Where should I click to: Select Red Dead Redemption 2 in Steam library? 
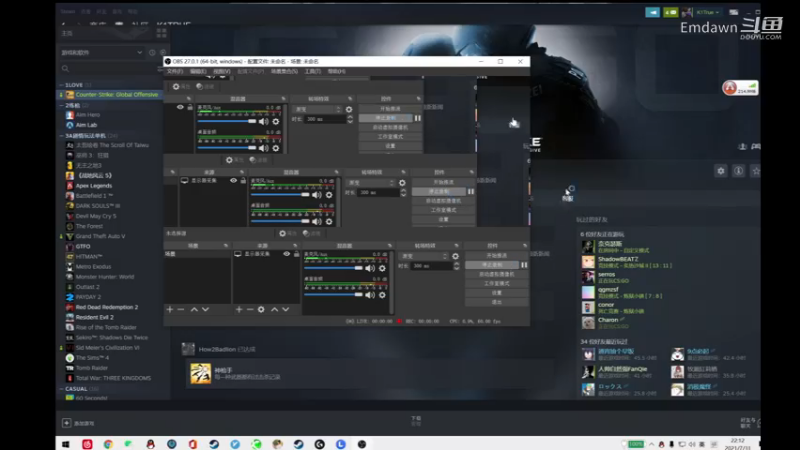pyautogui.click(x=107, y=307)
